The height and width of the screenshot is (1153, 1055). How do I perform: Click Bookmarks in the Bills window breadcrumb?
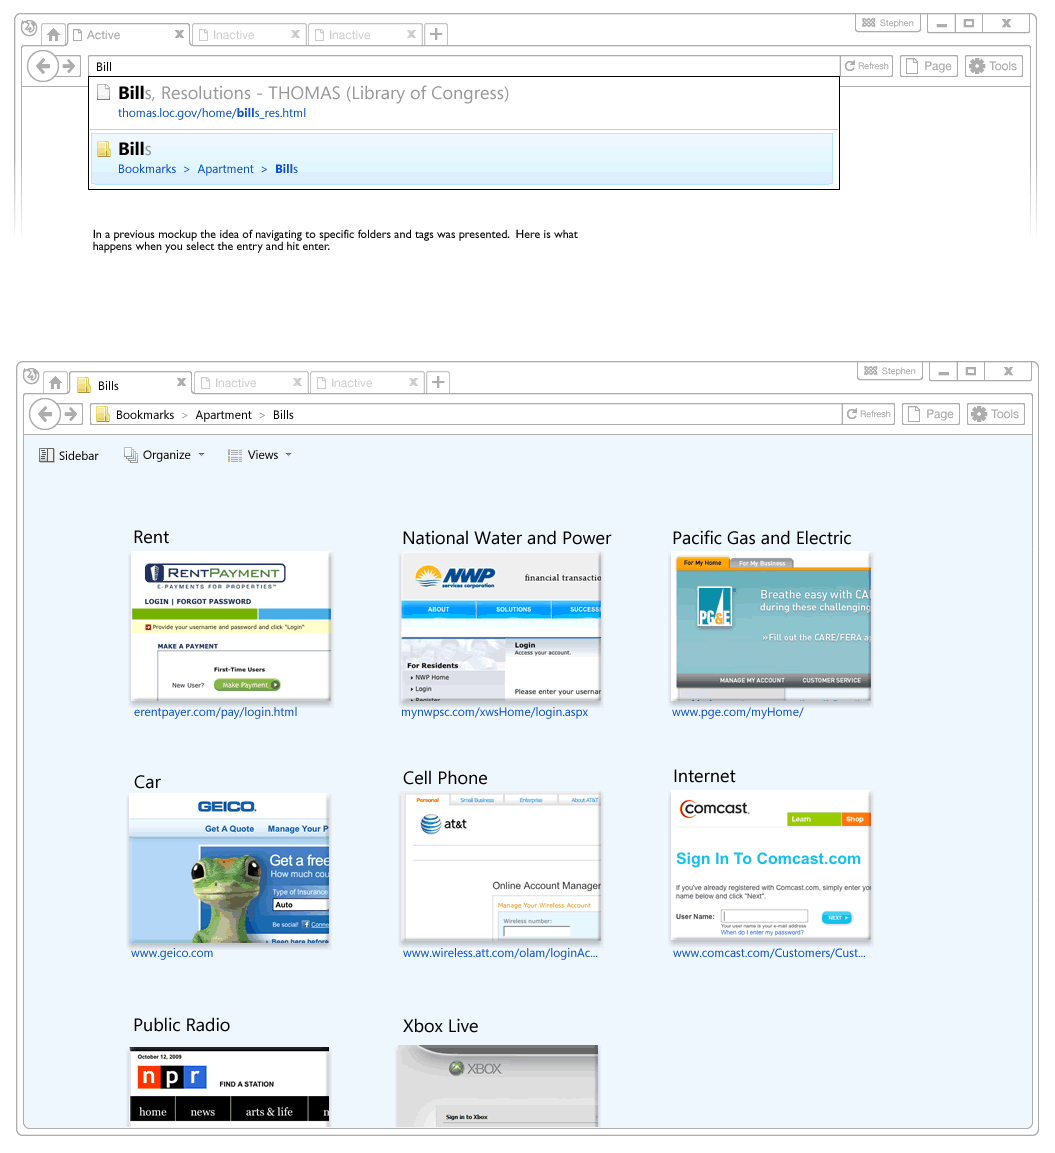(x=145, y=415)
